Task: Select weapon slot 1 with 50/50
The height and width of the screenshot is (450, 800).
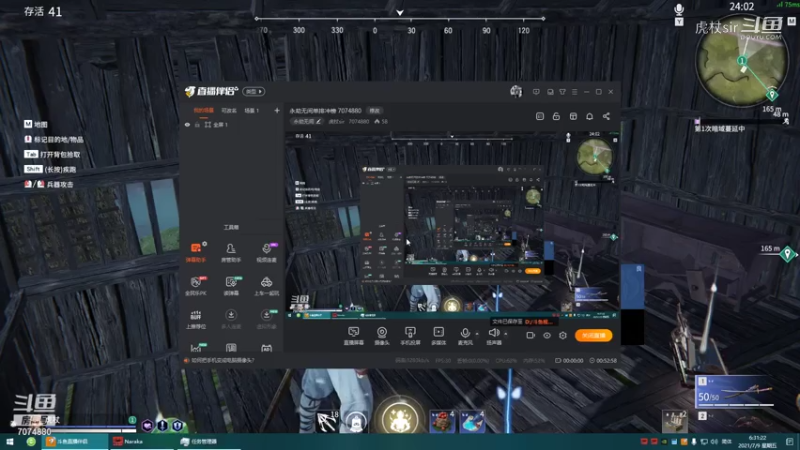Action: (x=735, y=391)
